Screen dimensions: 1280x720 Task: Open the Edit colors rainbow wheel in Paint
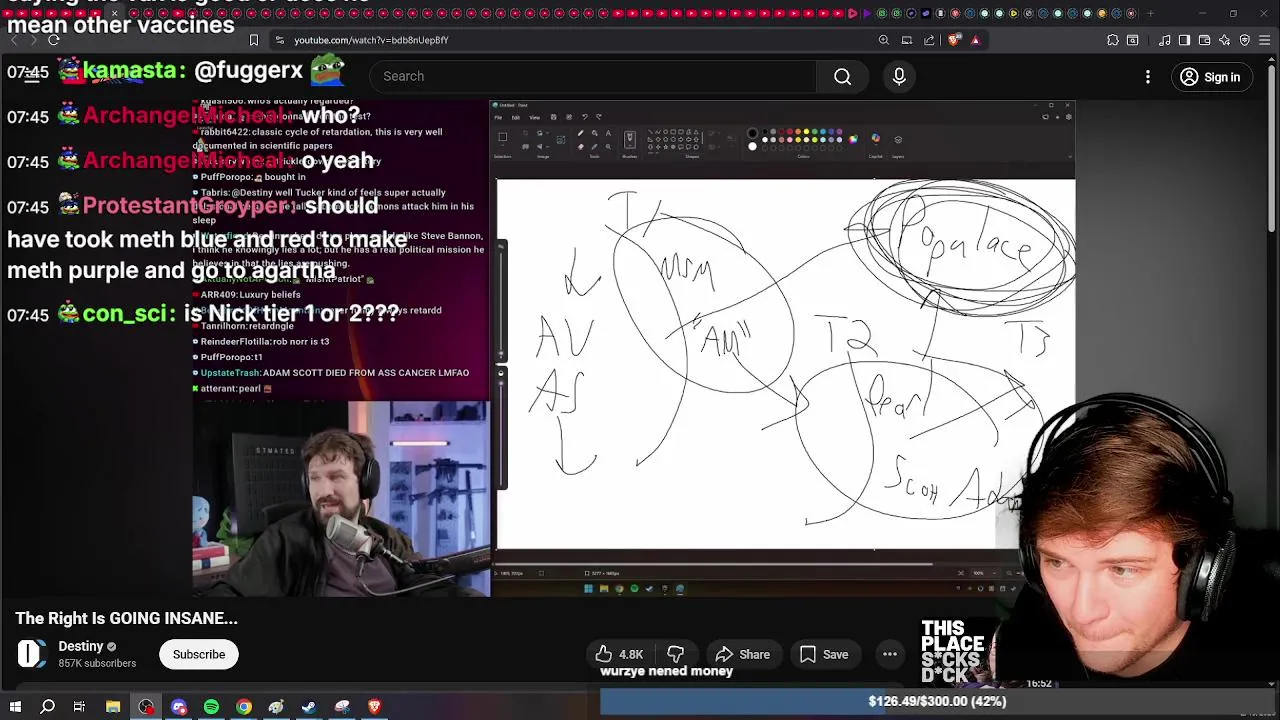[853, 139]
